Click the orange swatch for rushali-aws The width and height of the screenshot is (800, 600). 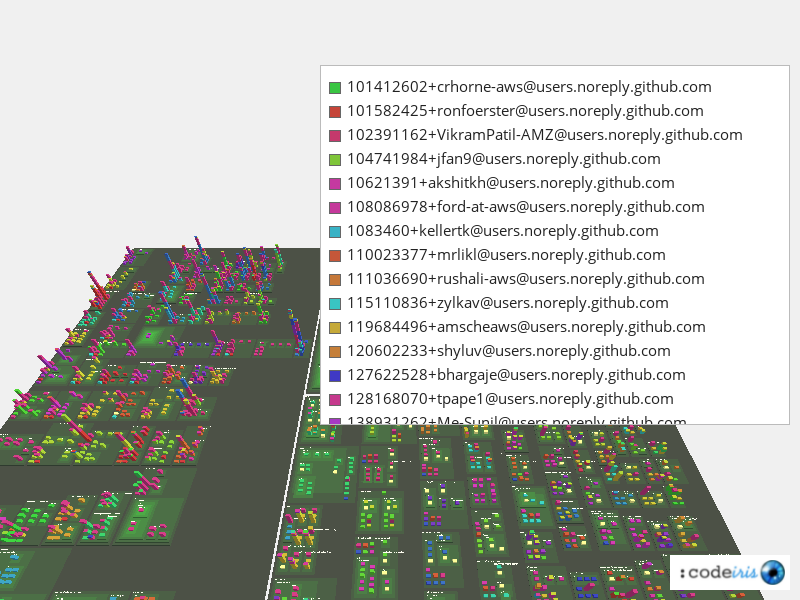point(335,280)
